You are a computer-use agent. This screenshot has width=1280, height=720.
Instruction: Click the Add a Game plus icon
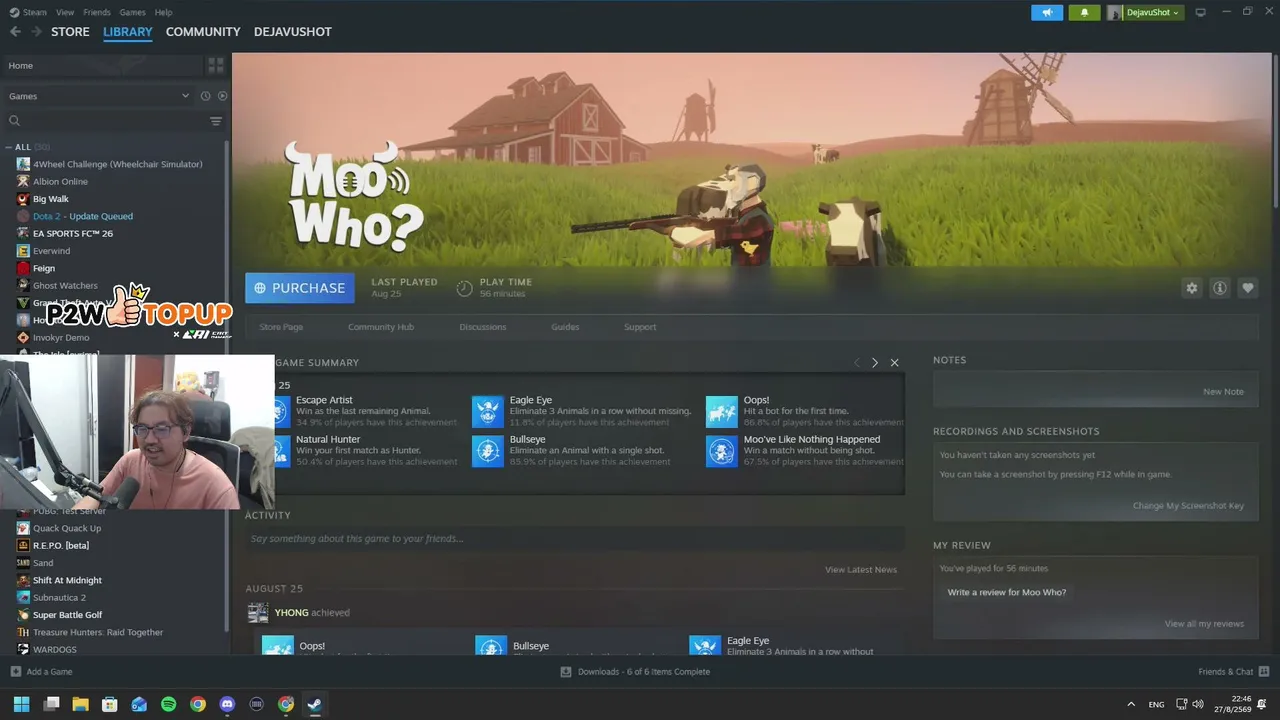coord(15,672)
